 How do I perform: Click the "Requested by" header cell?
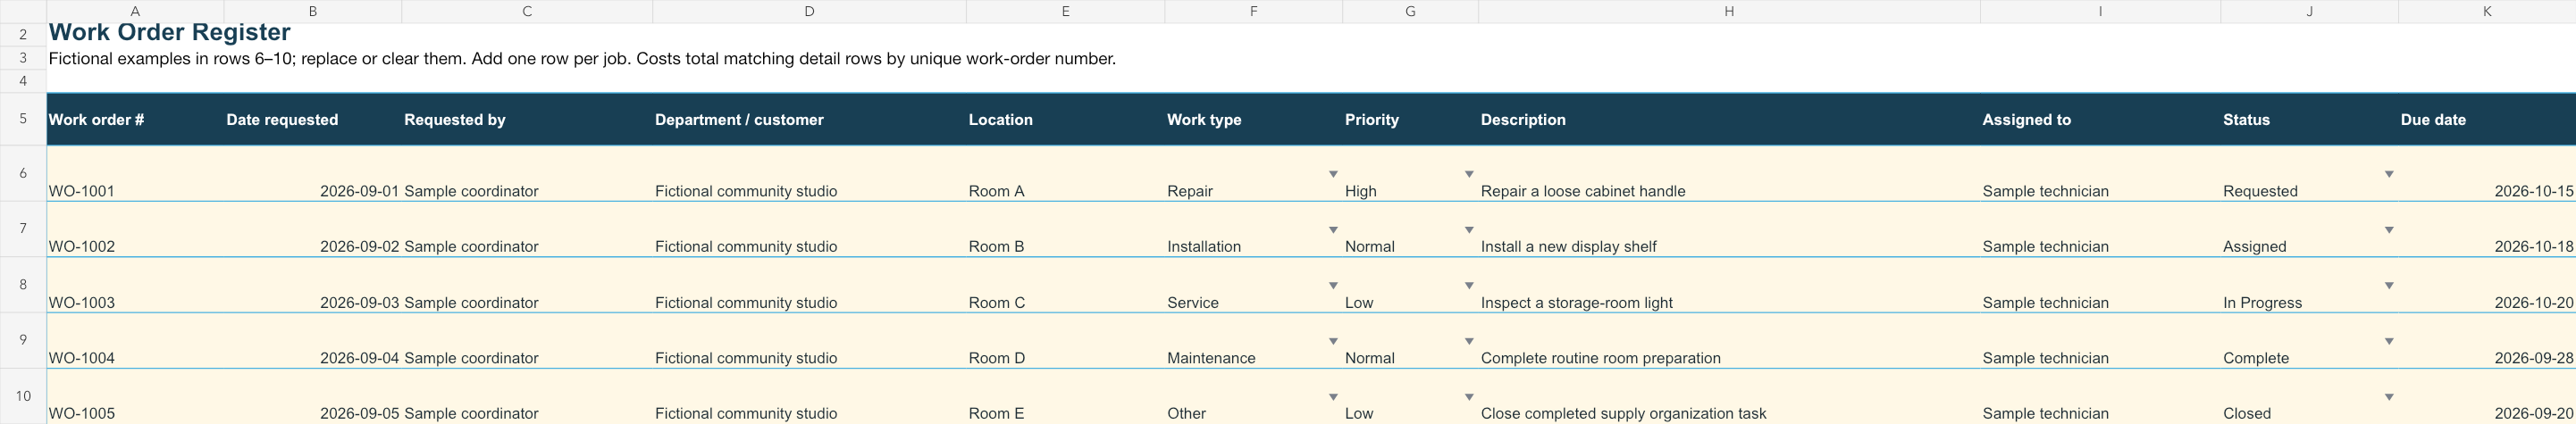point(527,120)
